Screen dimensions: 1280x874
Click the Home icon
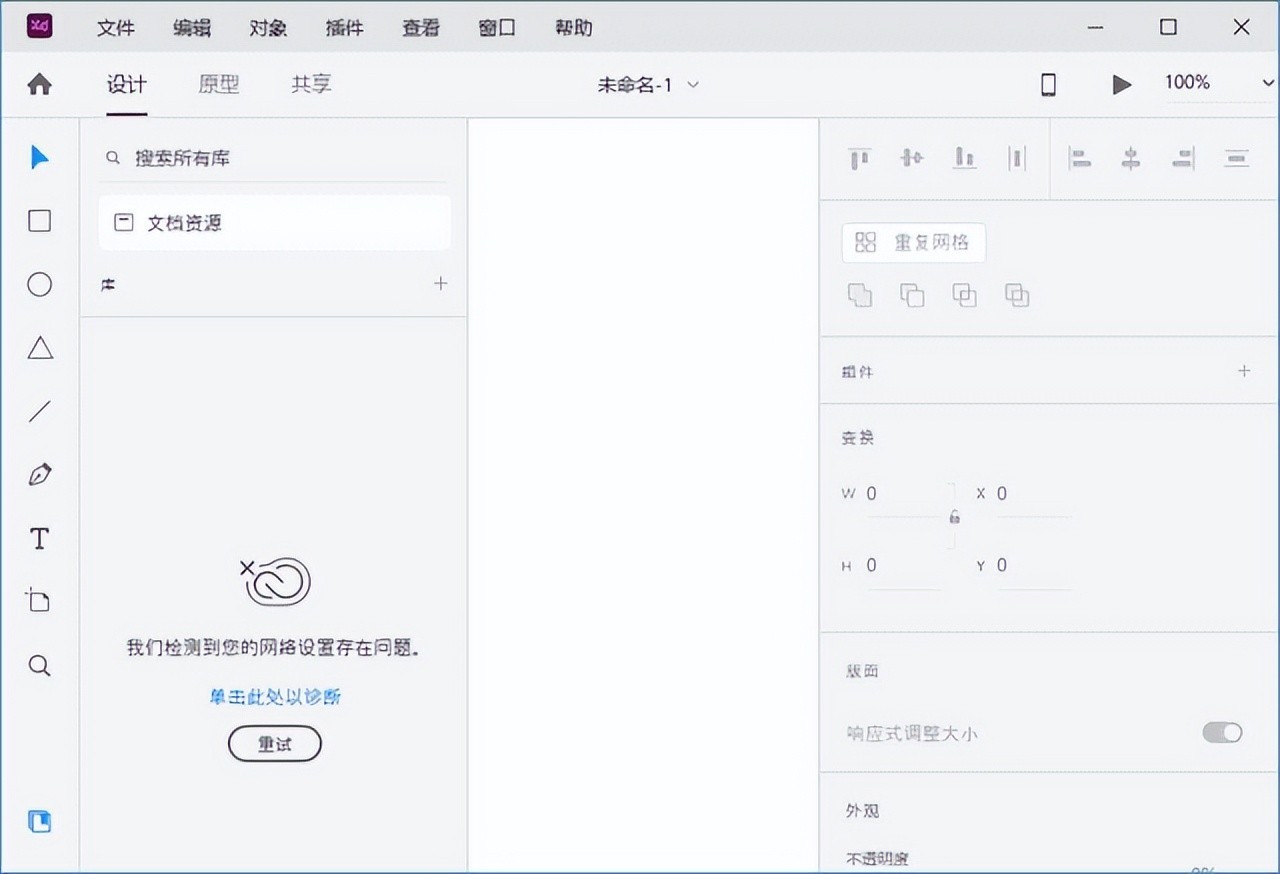(x=39, y=85)
